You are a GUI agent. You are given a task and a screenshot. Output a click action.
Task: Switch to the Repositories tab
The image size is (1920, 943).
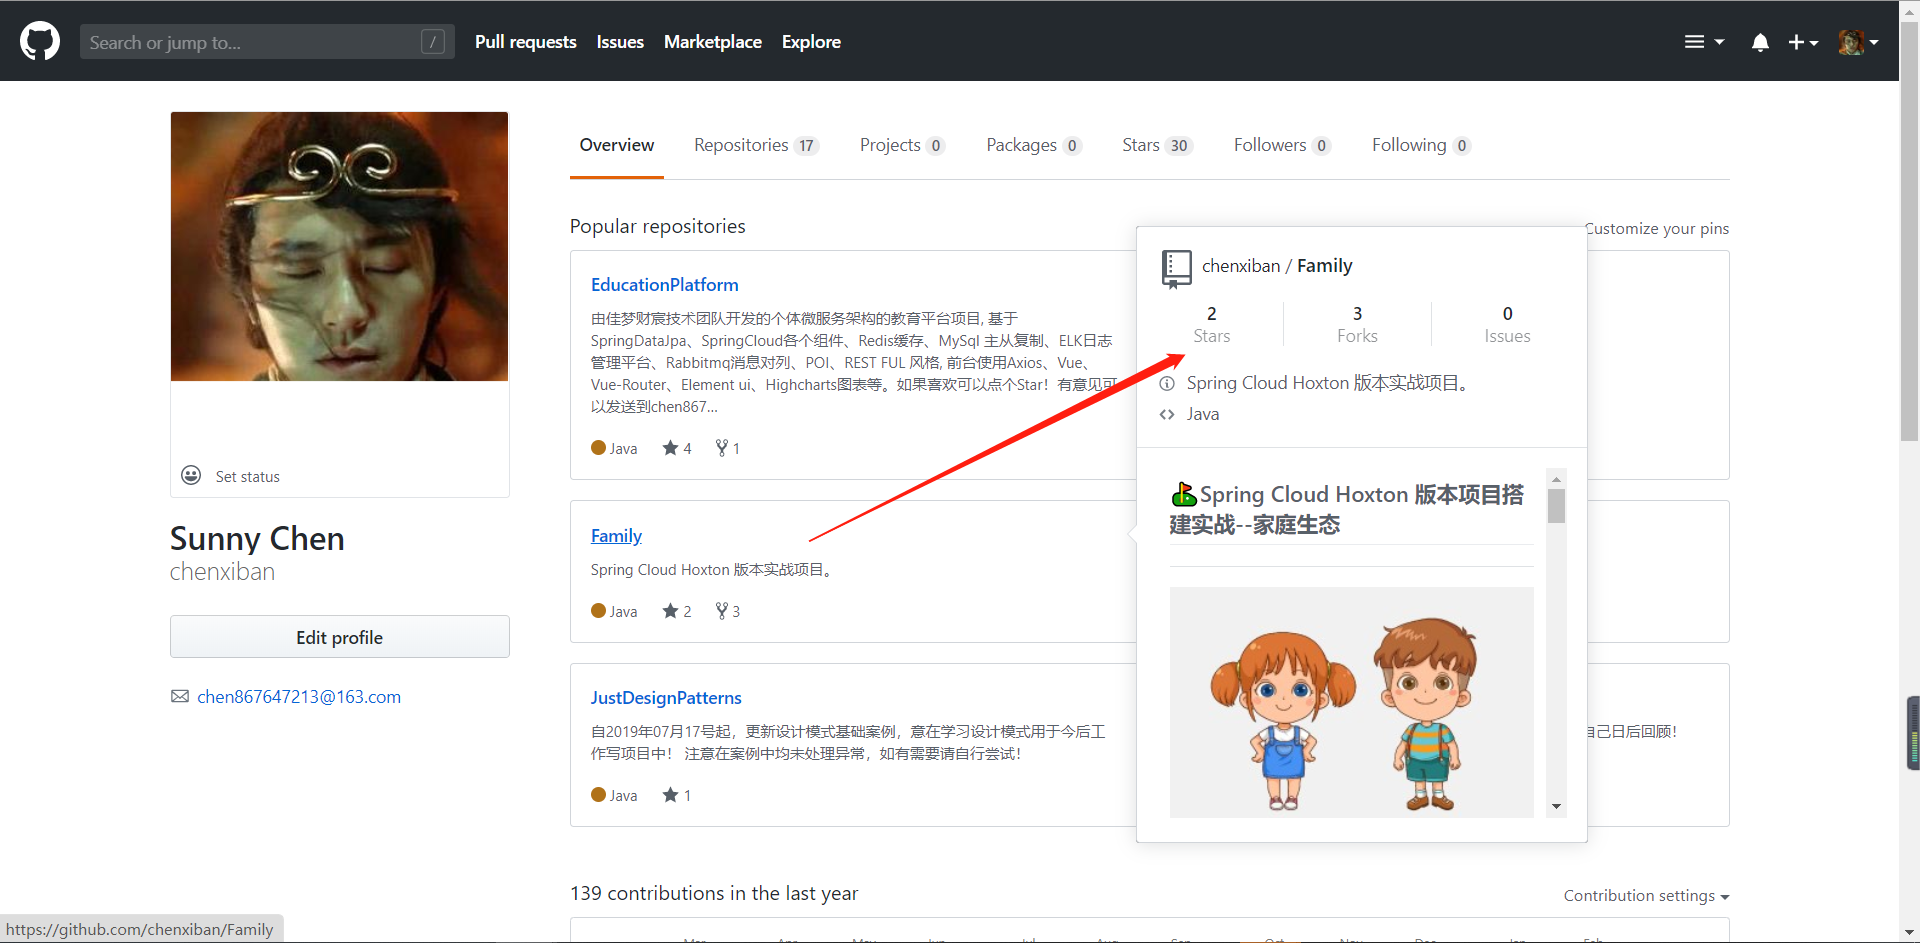756,145
